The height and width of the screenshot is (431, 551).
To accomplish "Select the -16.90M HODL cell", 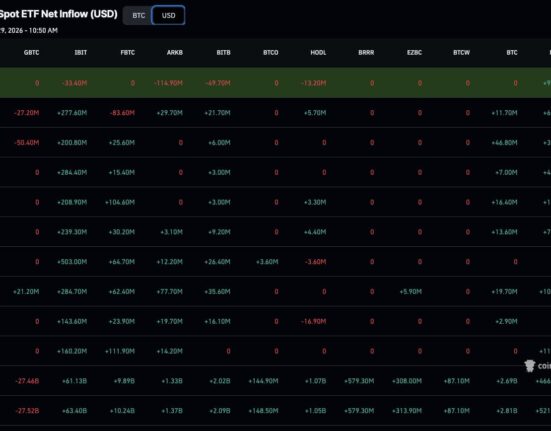I will tap(313, 321).
